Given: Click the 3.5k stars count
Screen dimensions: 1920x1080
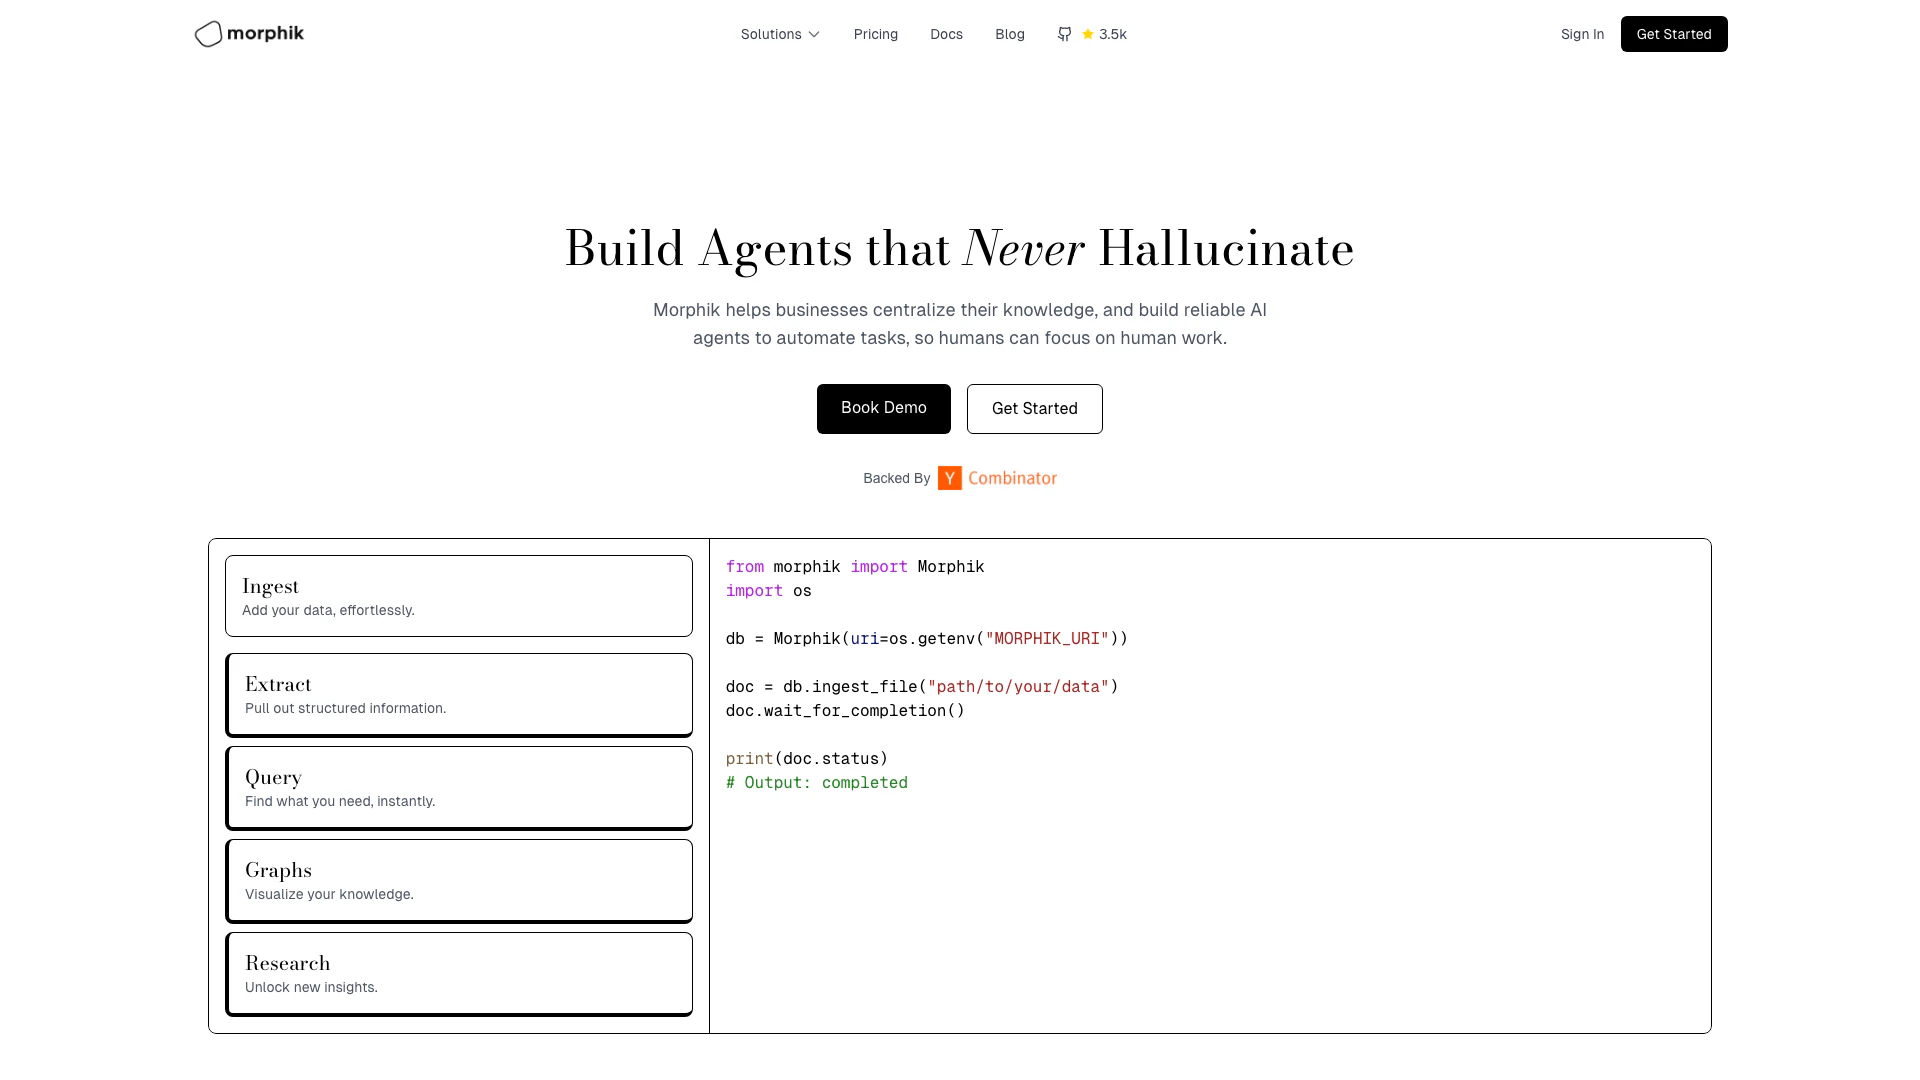Looking at the screenshot, I should pyautogui.click(x=1112, y=34).
